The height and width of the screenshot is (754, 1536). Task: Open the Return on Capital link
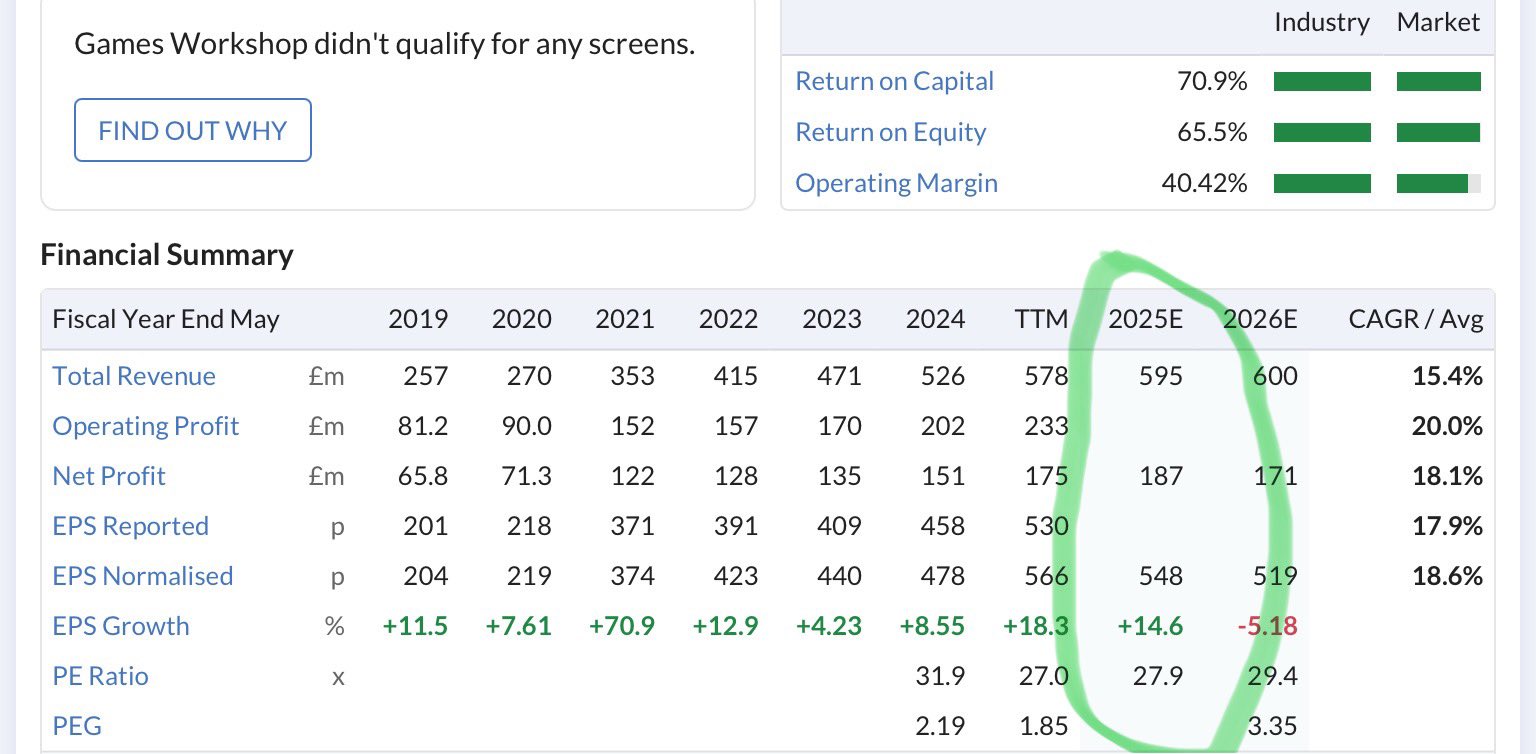click(x=894, y=81)
